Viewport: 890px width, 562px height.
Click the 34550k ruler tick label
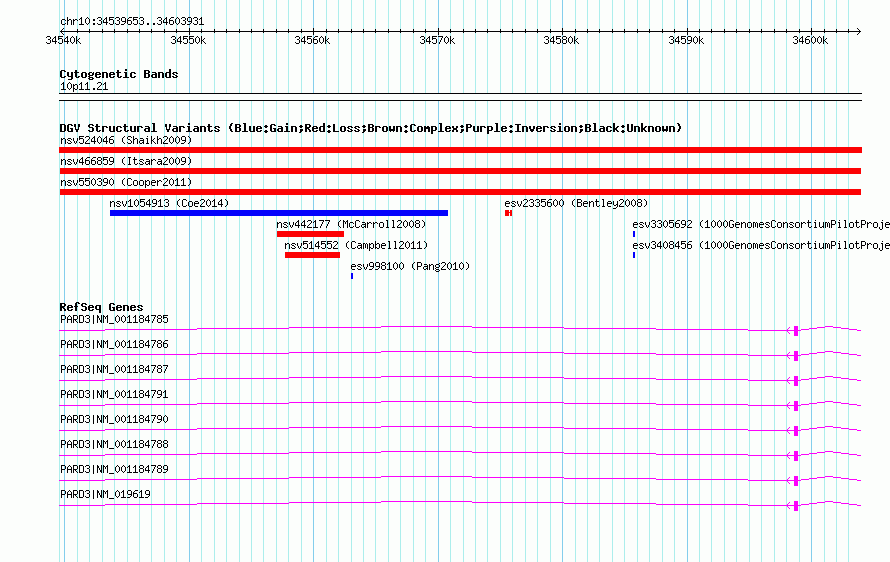(x=188, y=40)
